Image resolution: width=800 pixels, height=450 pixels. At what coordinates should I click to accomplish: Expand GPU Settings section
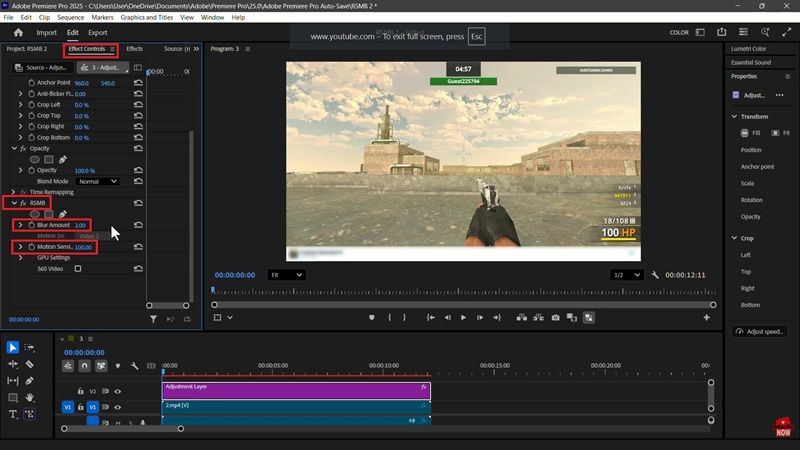20,258
